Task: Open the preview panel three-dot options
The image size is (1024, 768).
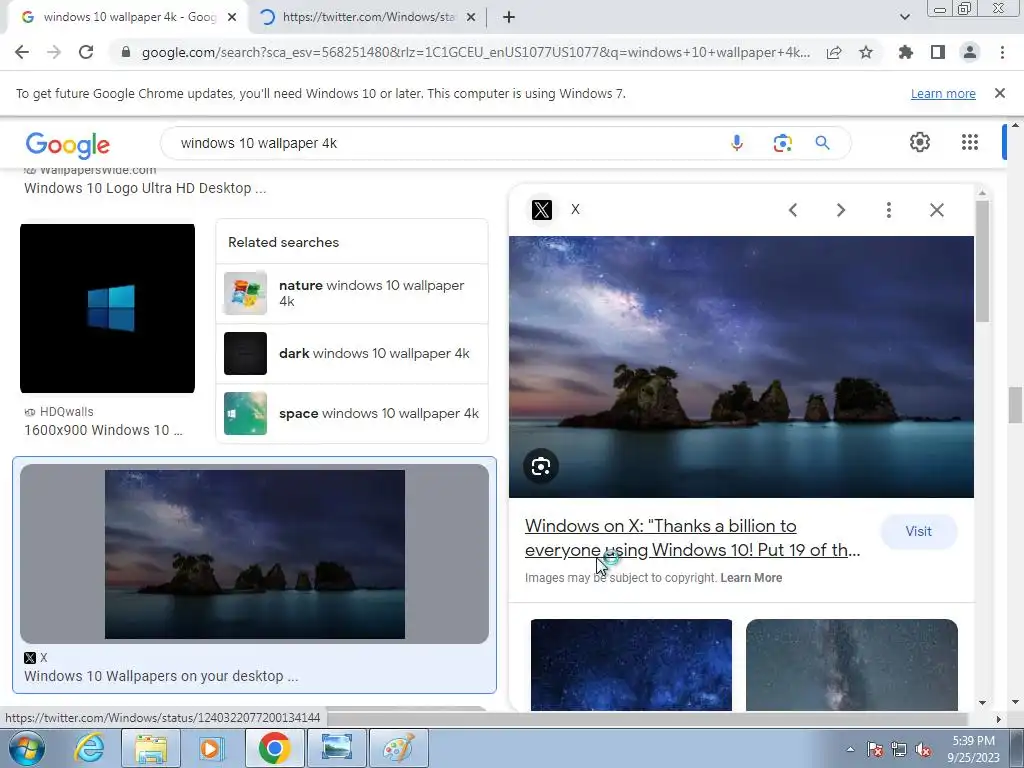Action: pos(888,210)
